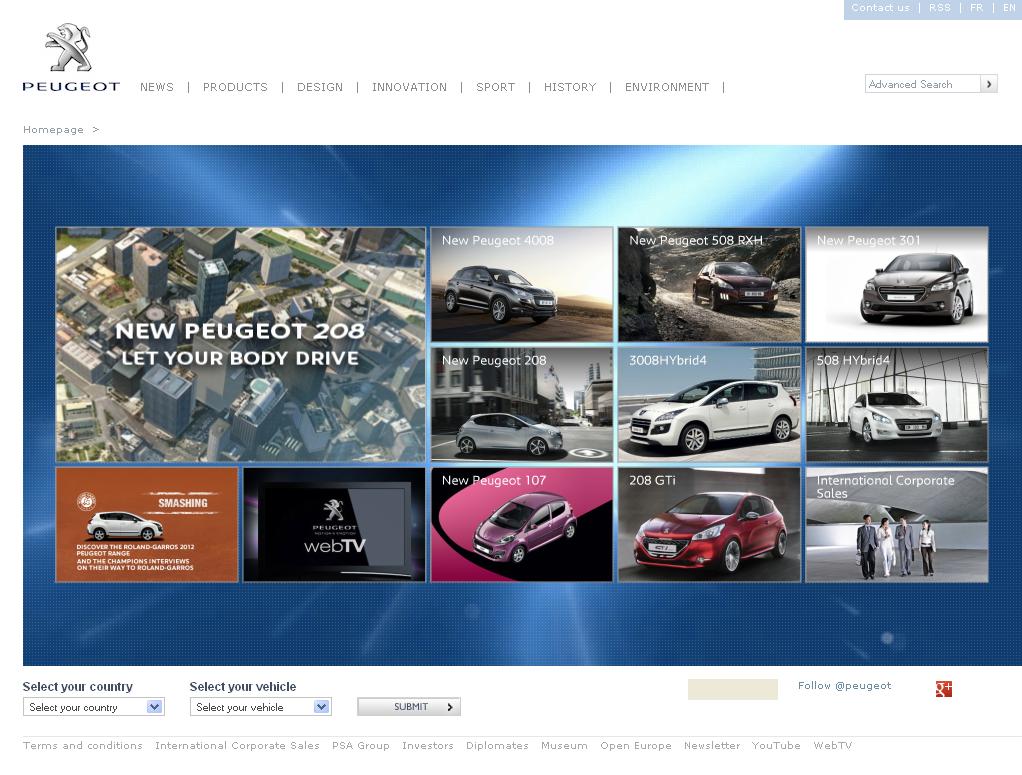Open the Peugeot webTV tile
1022x775 pixels.
(334, 525)
